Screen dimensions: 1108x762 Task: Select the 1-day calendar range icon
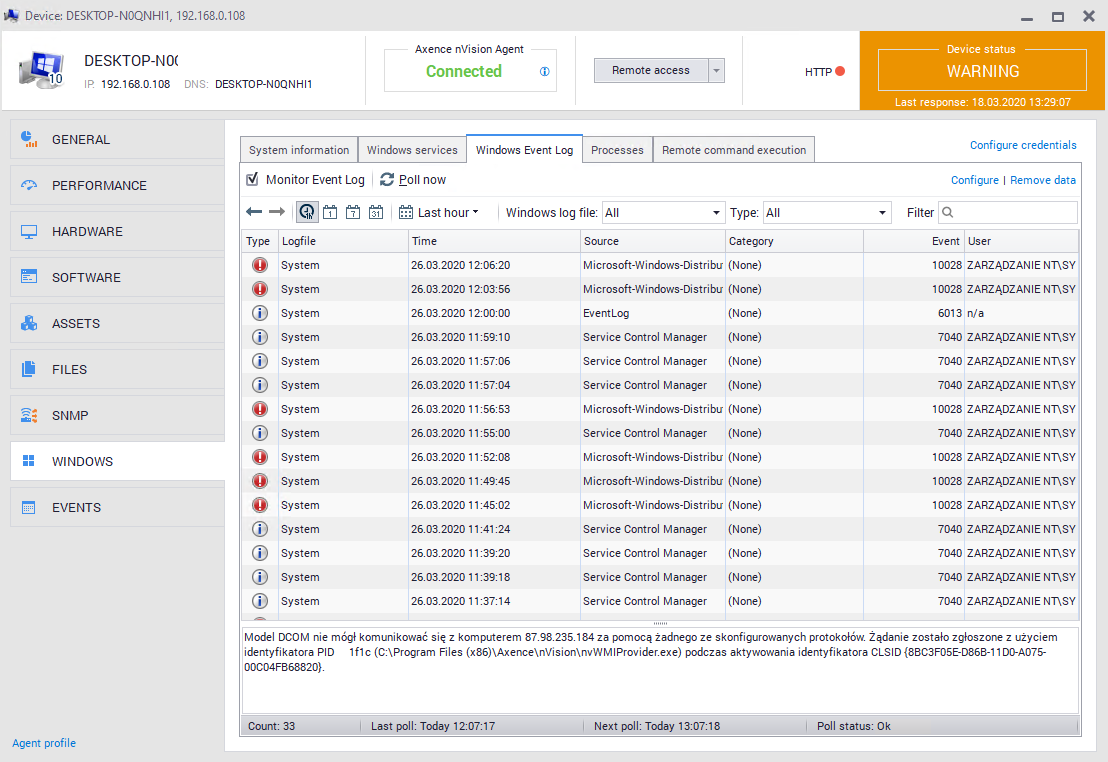pos(330,212)
